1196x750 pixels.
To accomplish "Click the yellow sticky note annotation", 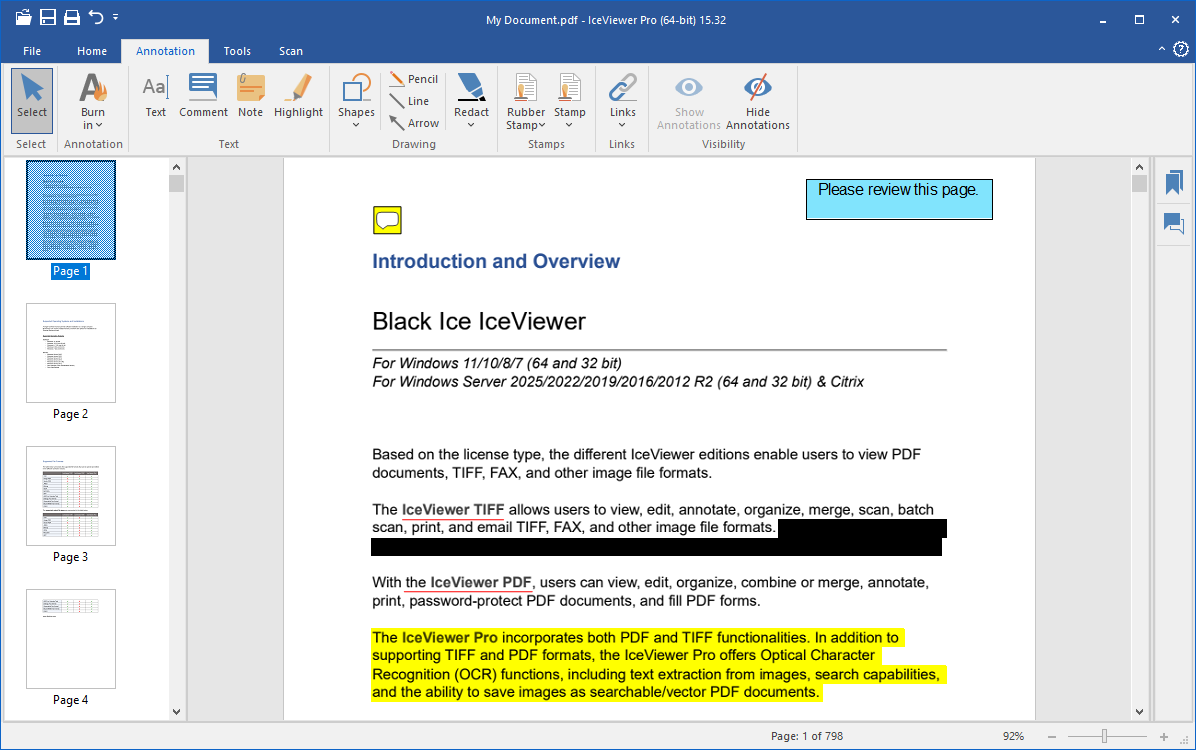I will (x=387, y=220).
